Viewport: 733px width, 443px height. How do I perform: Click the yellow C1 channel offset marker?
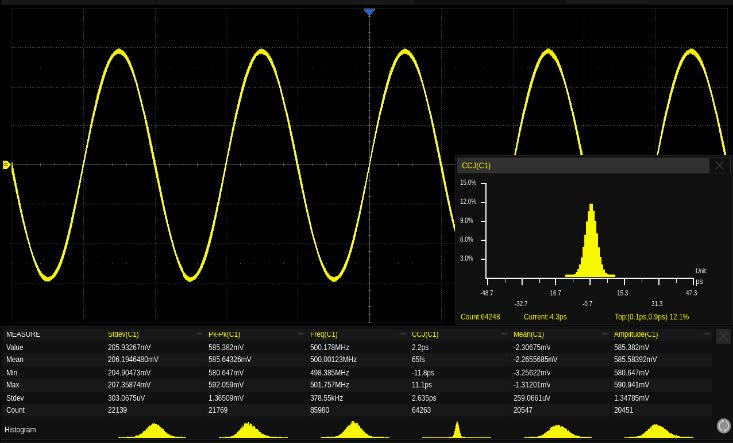[x=7, y=165]
